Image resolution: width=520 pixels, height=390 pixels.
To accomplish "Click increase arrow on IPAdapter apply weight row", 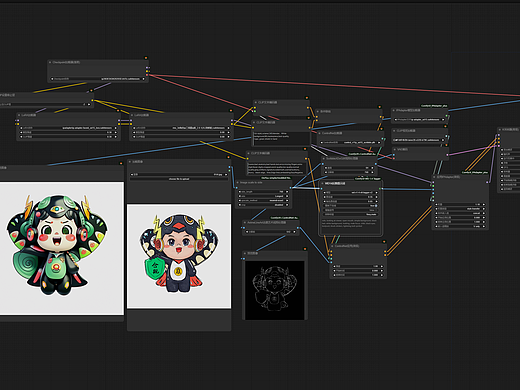I will click(483, 204).
